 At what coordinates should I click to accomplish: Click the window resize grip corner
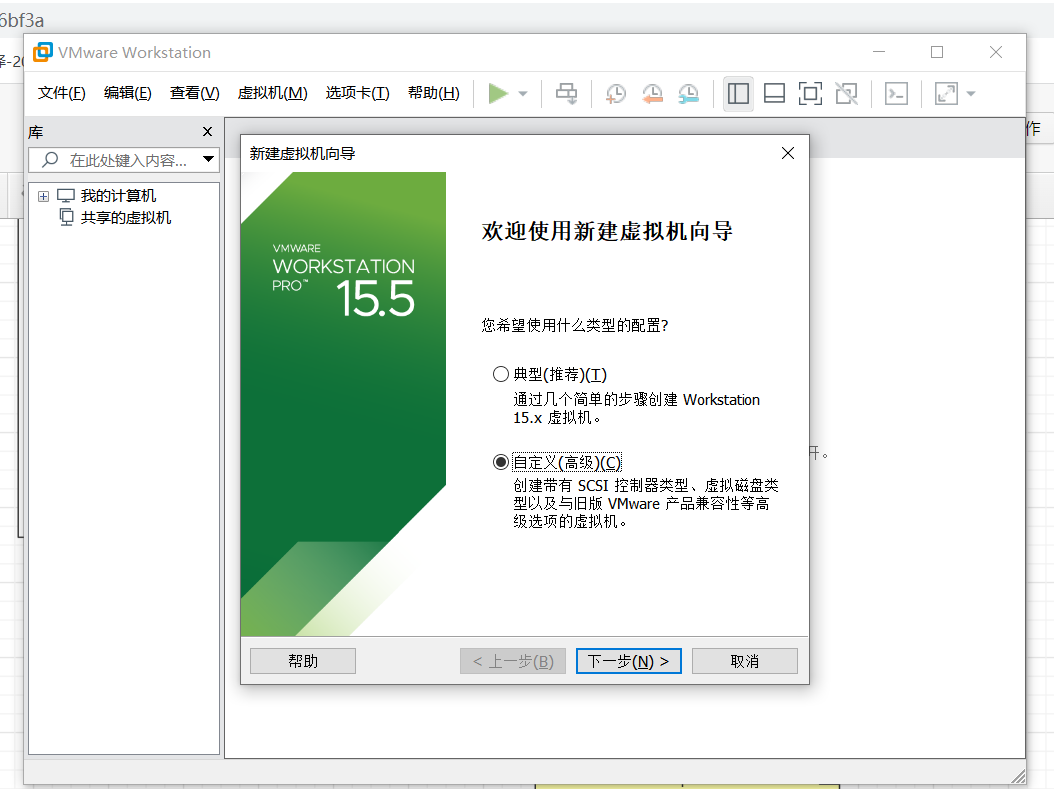coord(1017,776)
